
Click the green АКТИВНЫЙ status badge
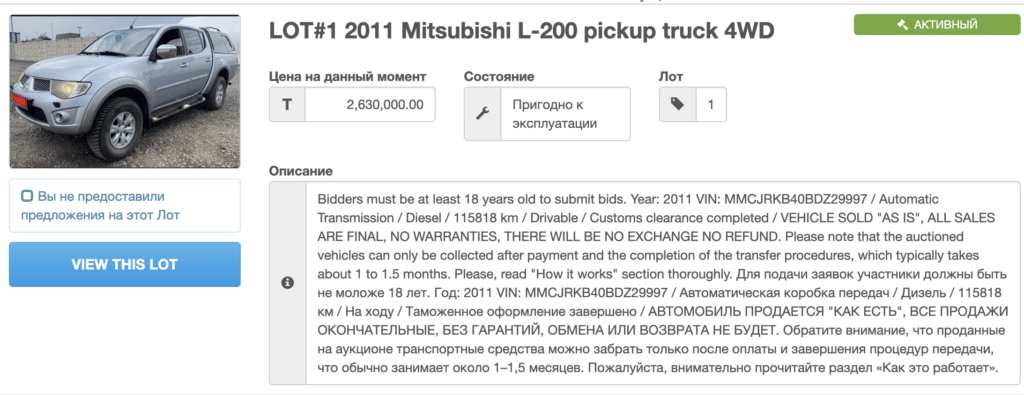coord(936,25)
